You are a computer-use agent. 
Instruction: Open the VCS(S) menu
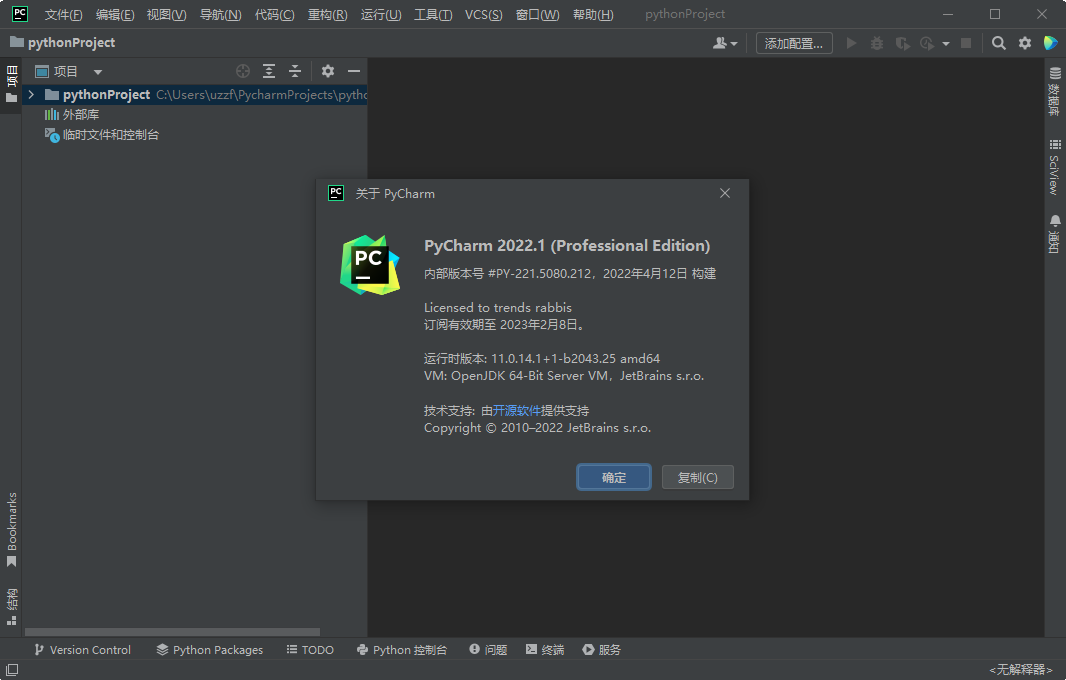pos(483,14)
